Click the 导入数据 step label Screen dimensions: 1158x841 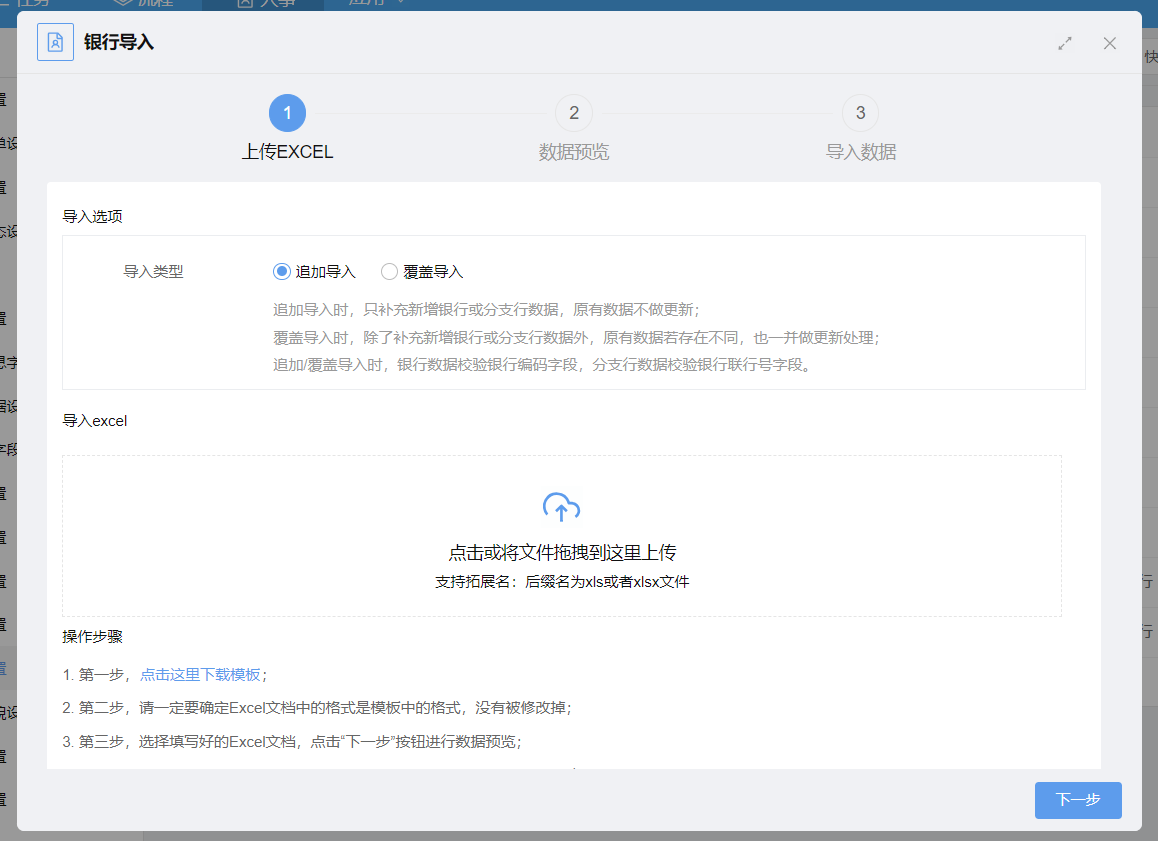tap(860, 152)
